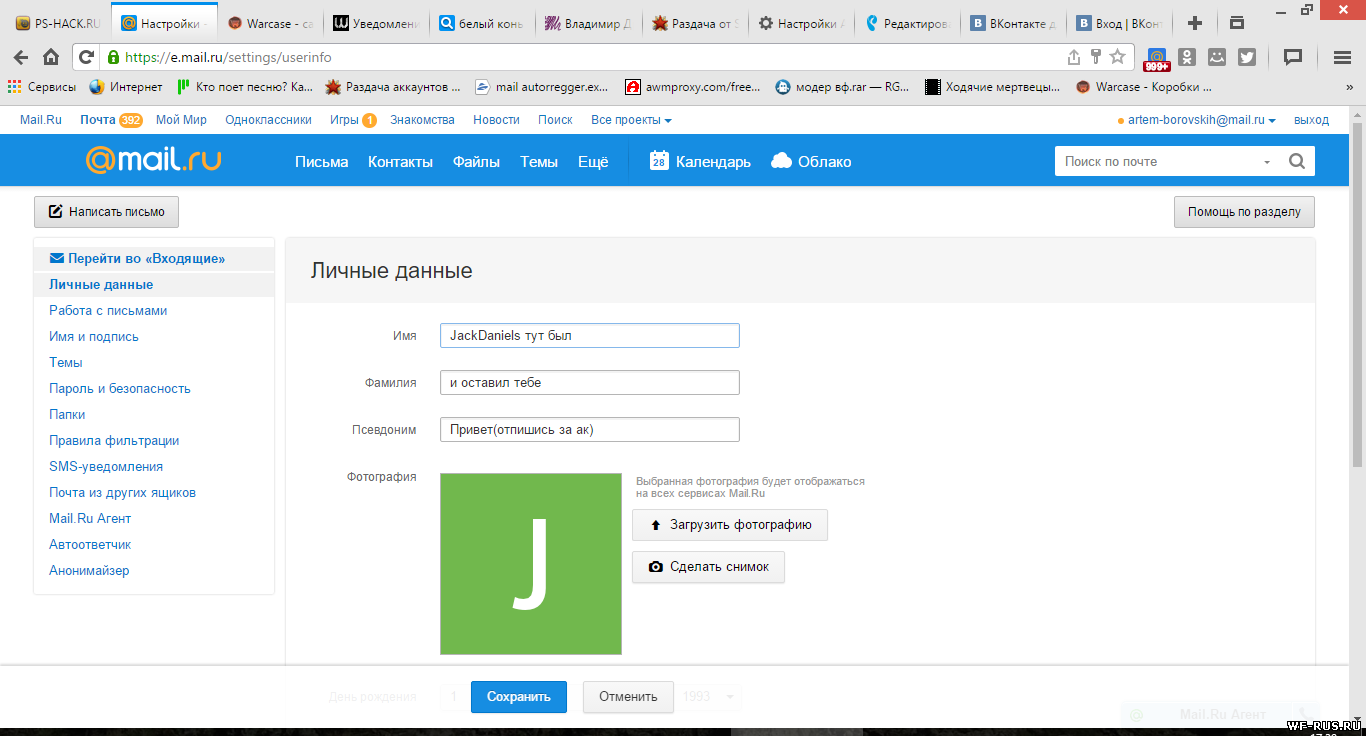Open the Odnoklassniki extension icon
Screen dimensions: 1366x736
pyautogui.click(x=1187, y=57)
